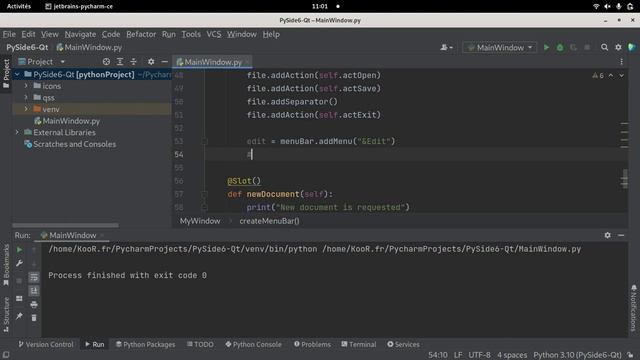This screenshot has width=640, height=360.
Task: Click MyWindow breadcrumb
Action: click(200, 221)
